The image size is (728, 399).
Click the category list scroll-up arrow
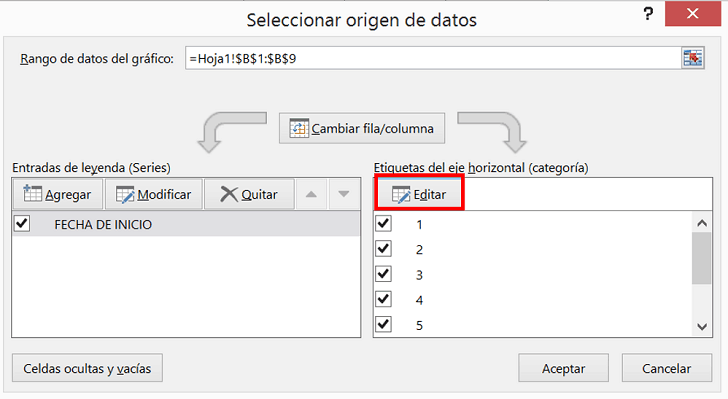pyautogui.click(x=702, y=223)
